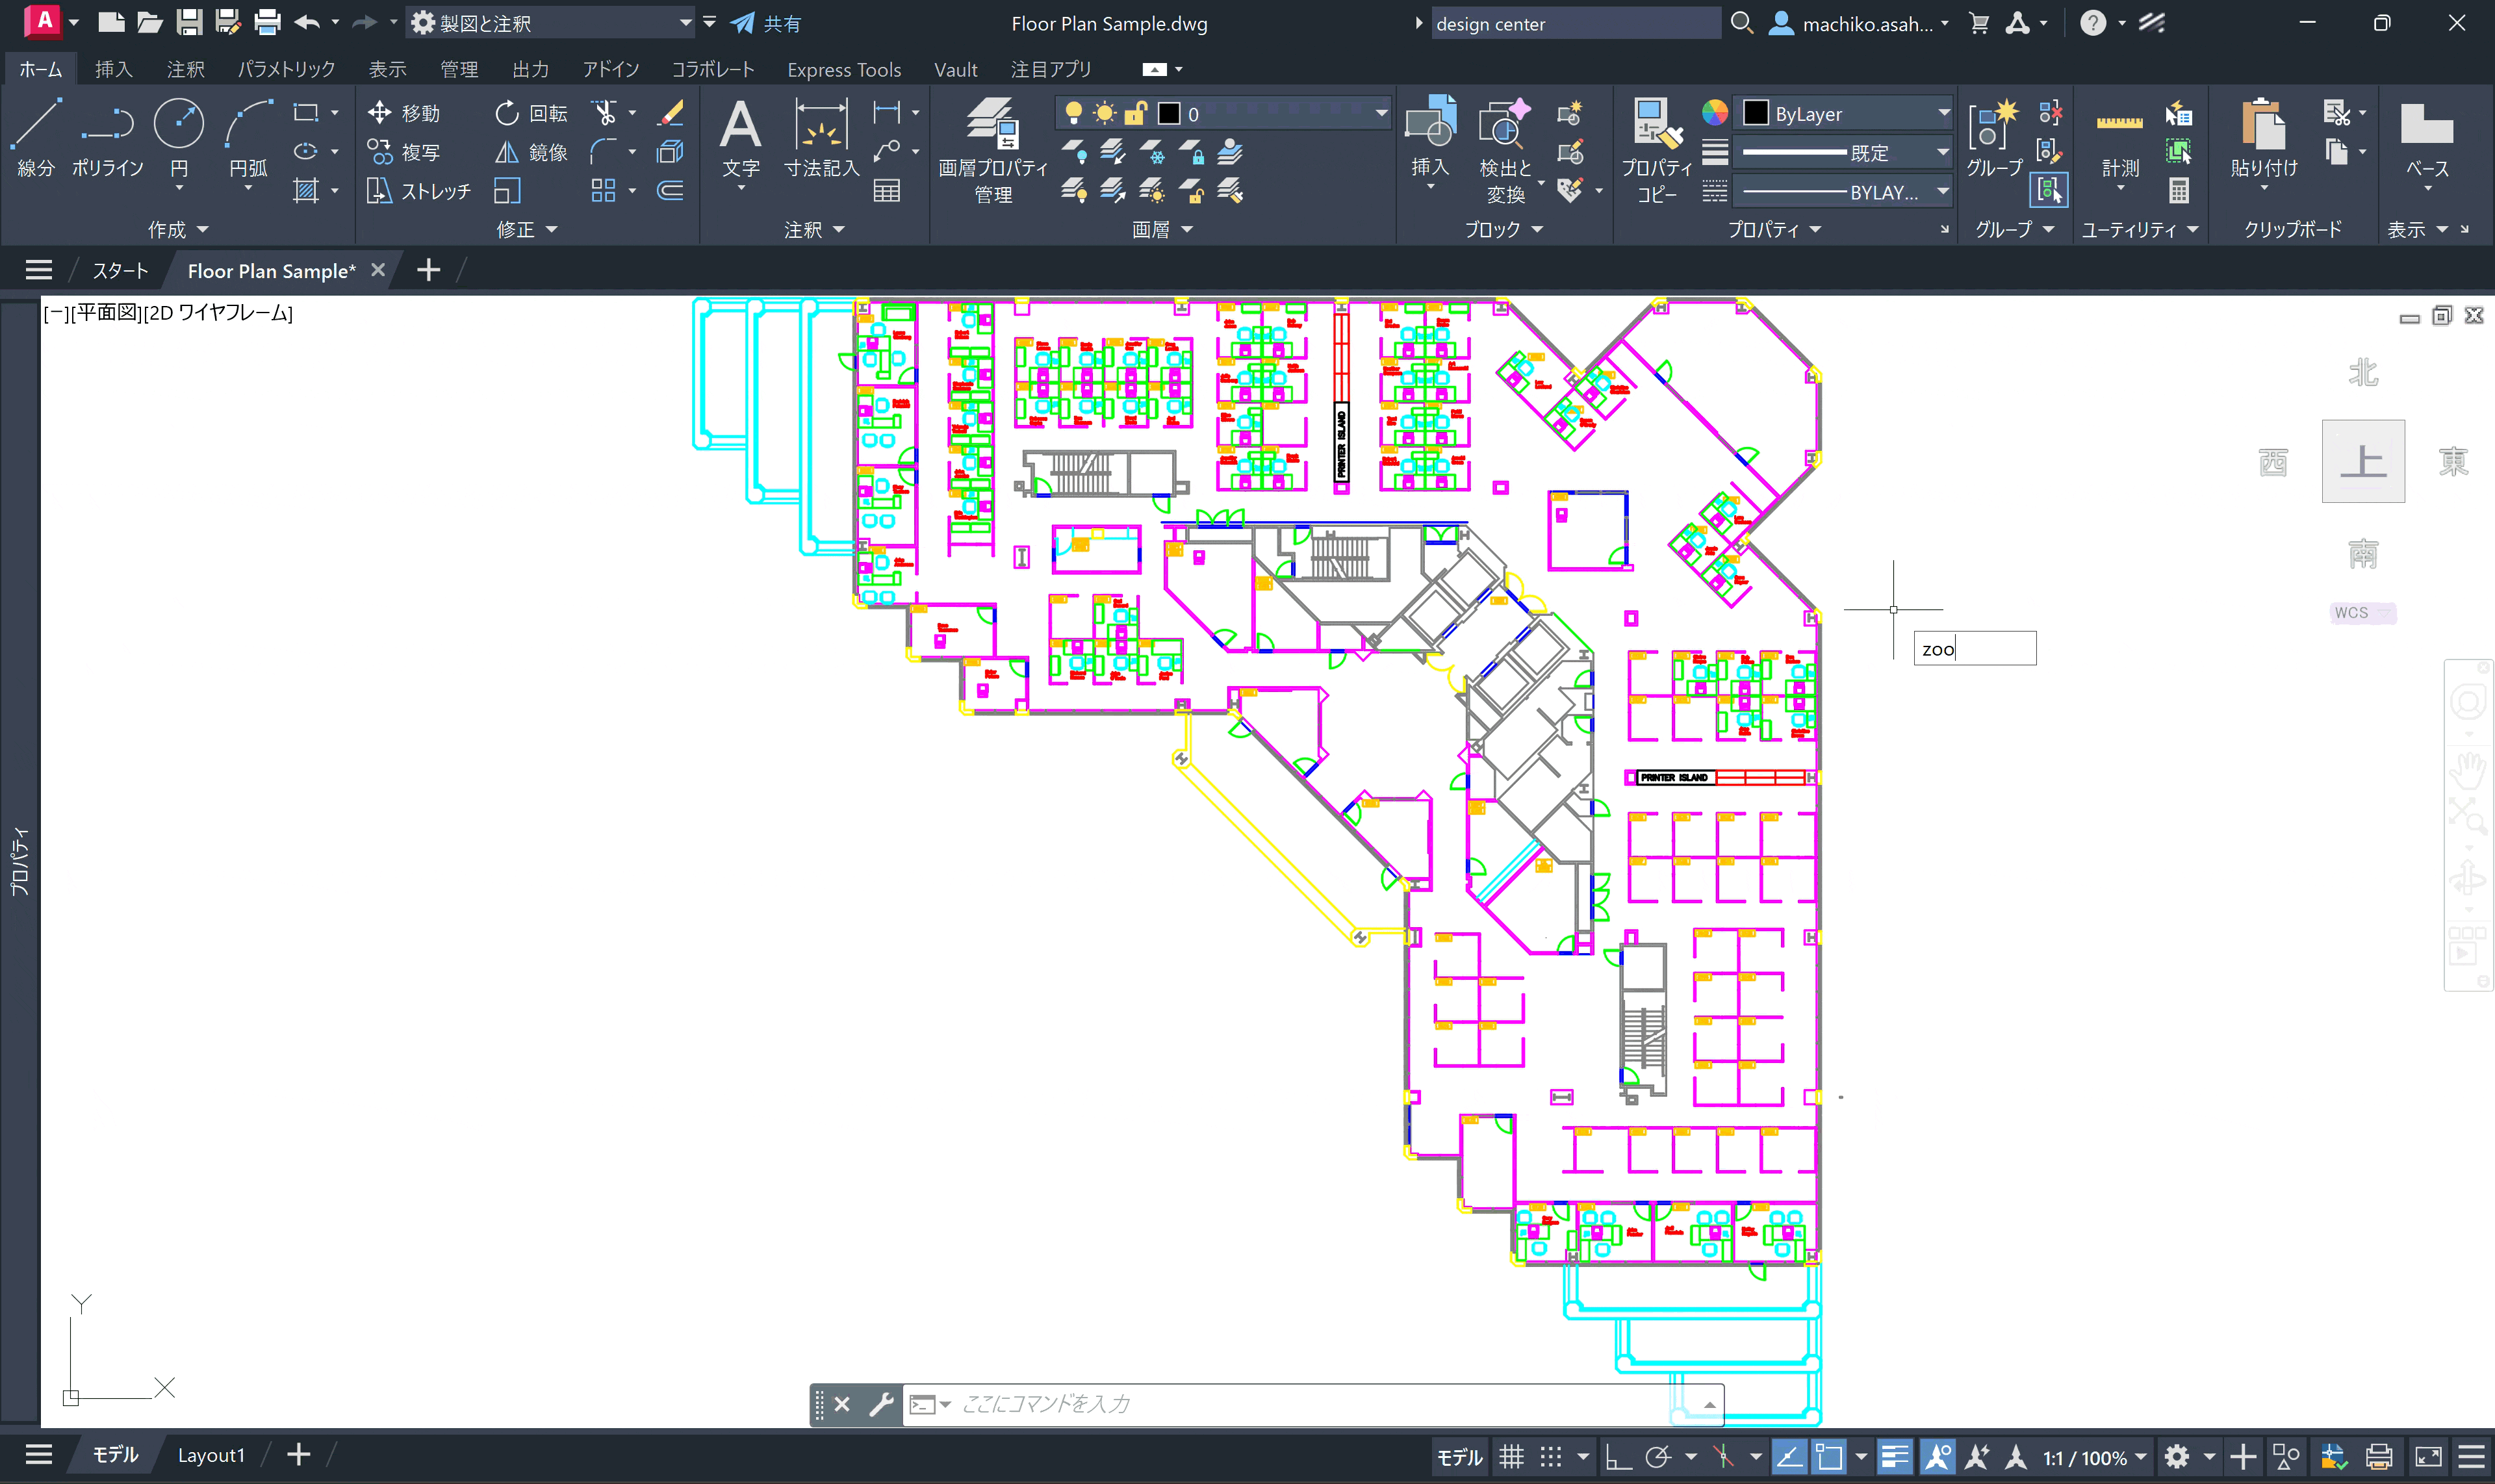Image resolution: width=2495 pixels, height=1484 pixels.
Task: Select the ポリライン polyline tool
Action: click(107, 138)
